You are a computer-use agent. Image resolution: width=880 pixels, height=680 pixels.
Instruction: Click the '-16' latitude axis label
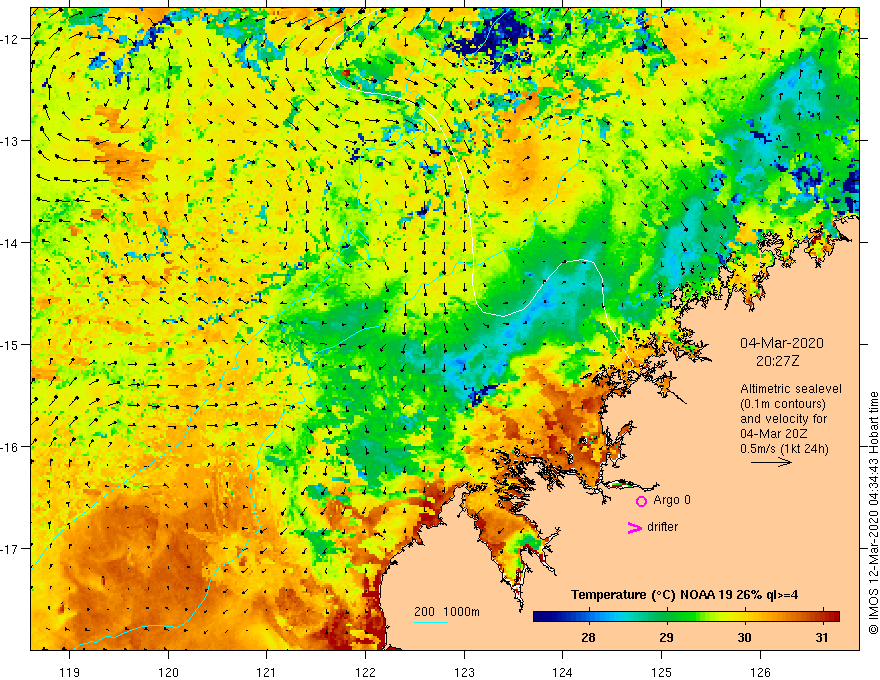[10, 447]
